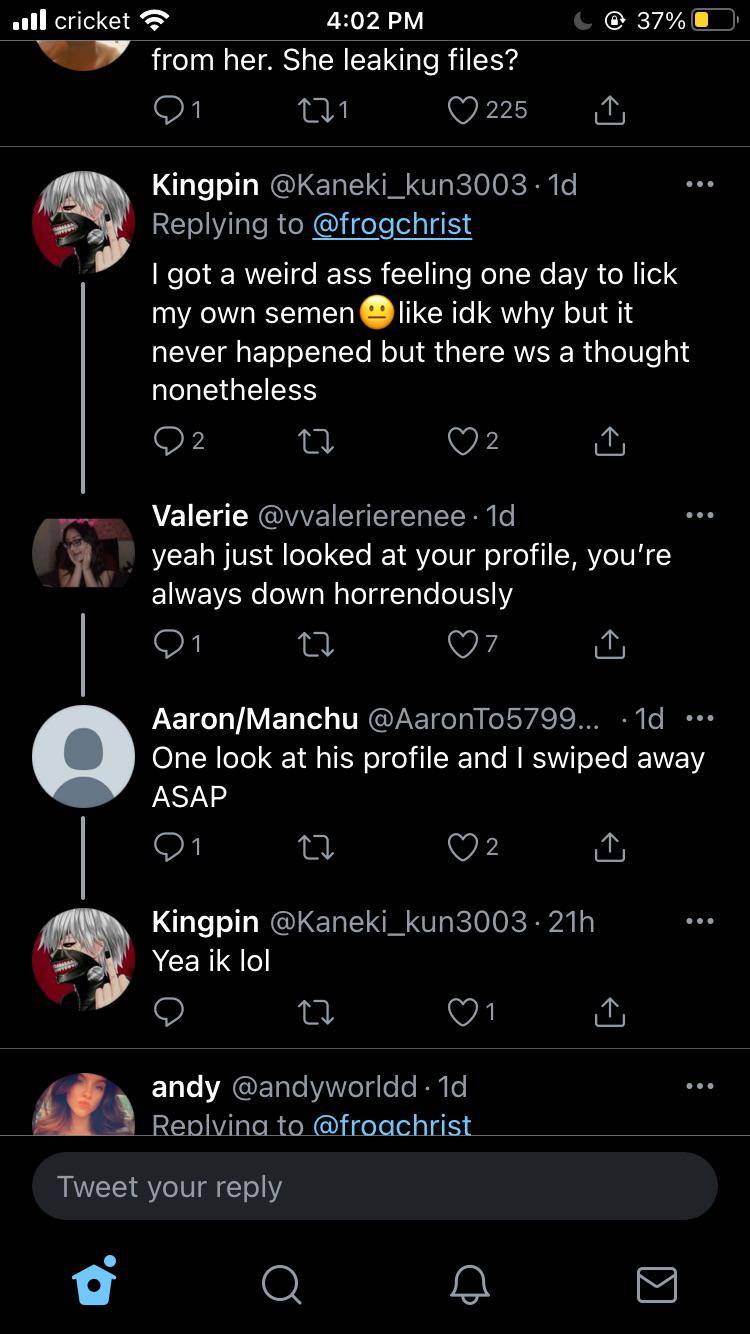Switch to the Search tab
Image resolution: width=750 pixels, height=1334 pixels.
281,1284
